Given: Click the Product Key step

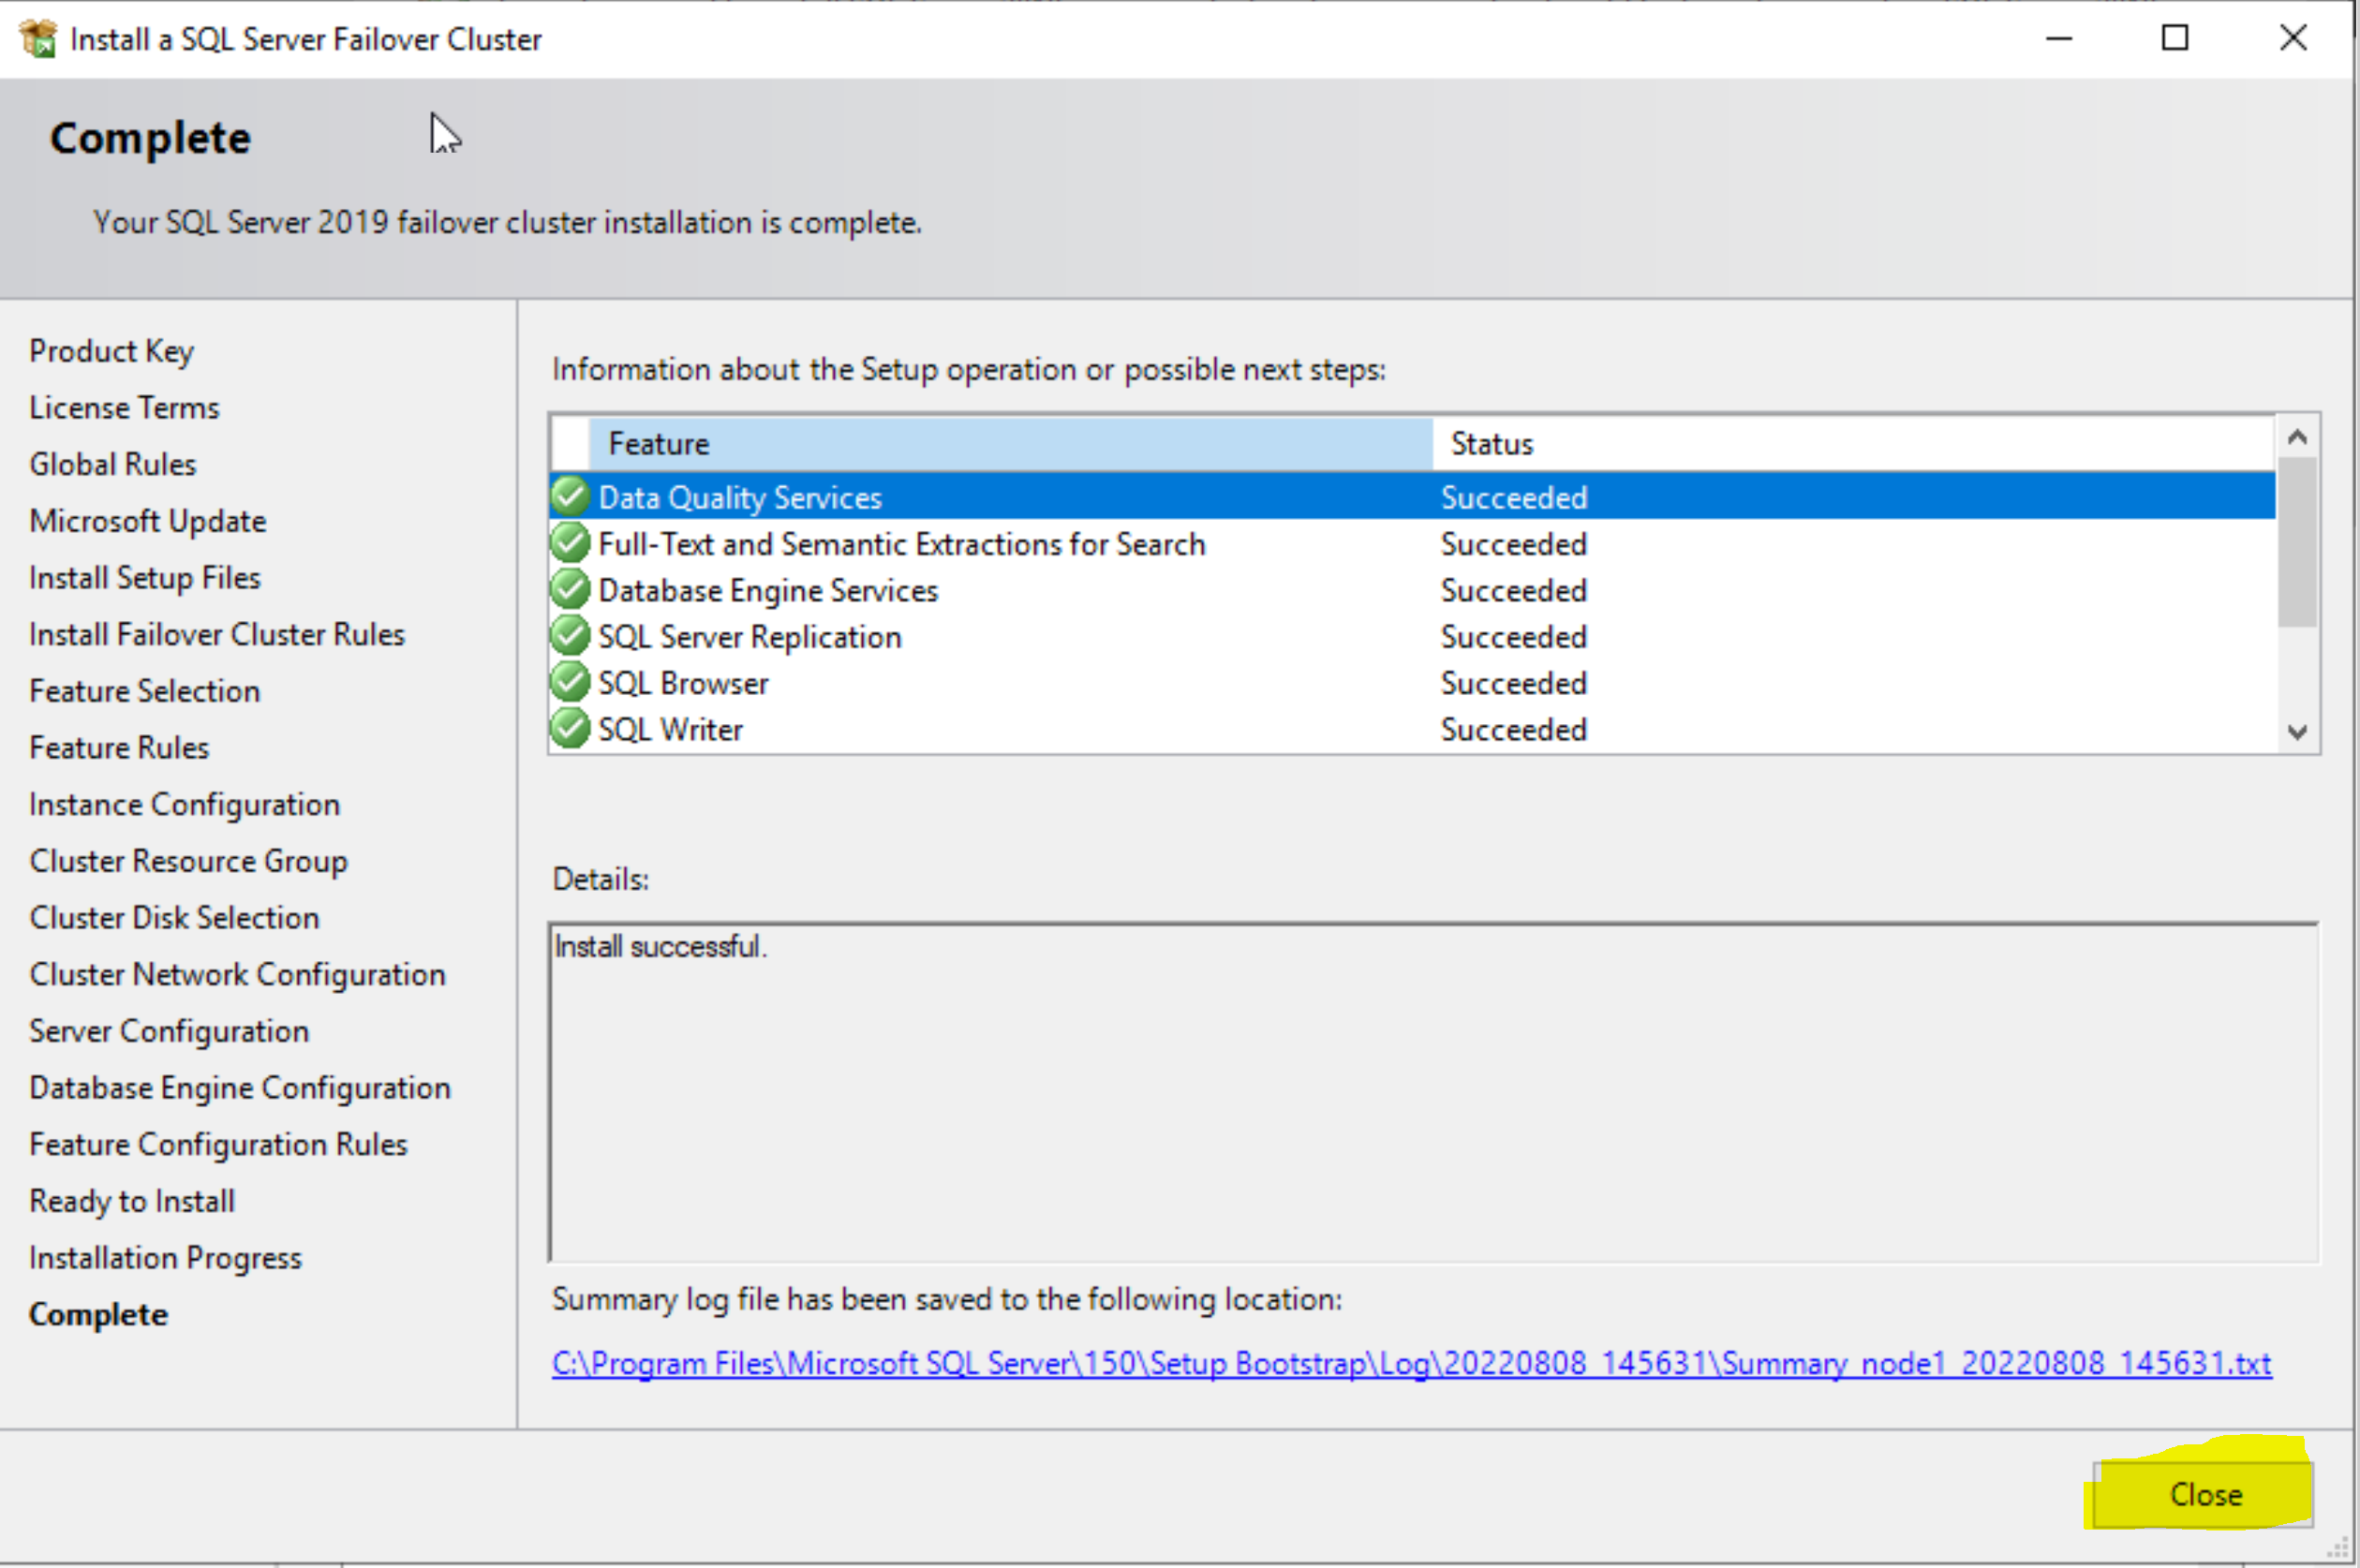Looking at the screenshot, I should click(112, 351).
